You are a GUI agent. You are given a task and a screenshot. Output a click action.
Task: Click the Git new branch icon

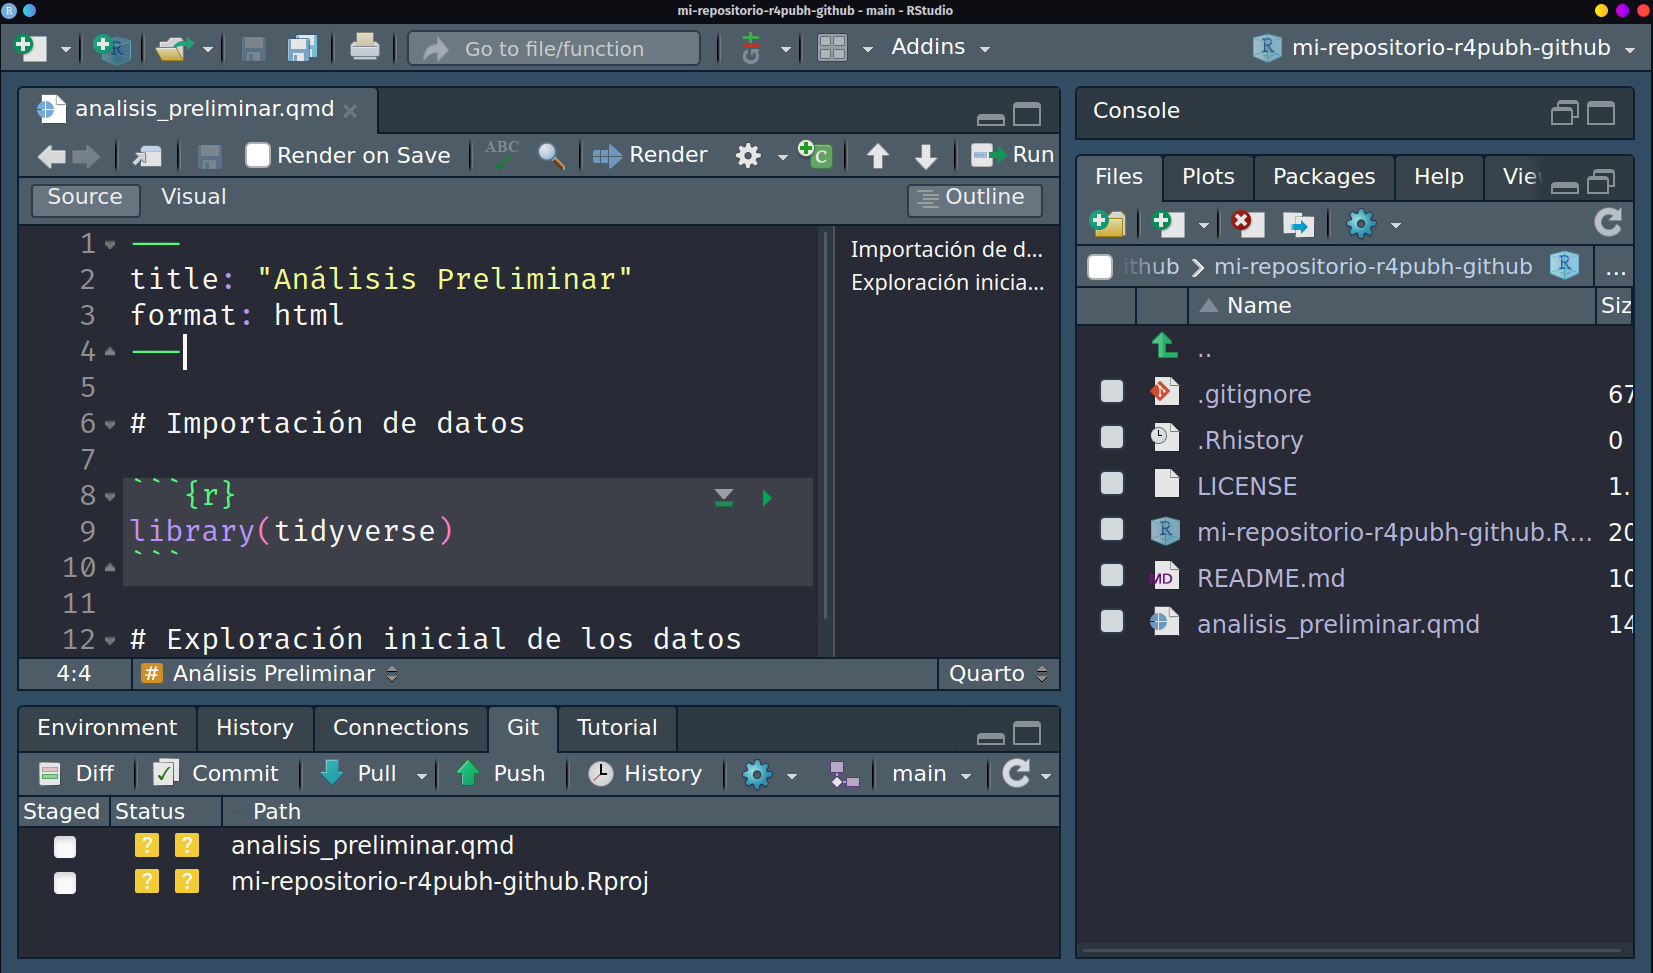pos(844,774)
